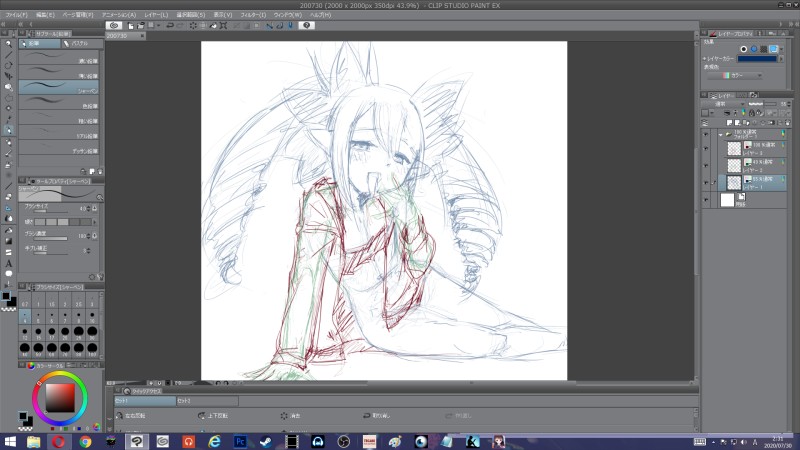Toggle Snap to ruler in command bar
The image size is (800, 450).
(269, 26)
